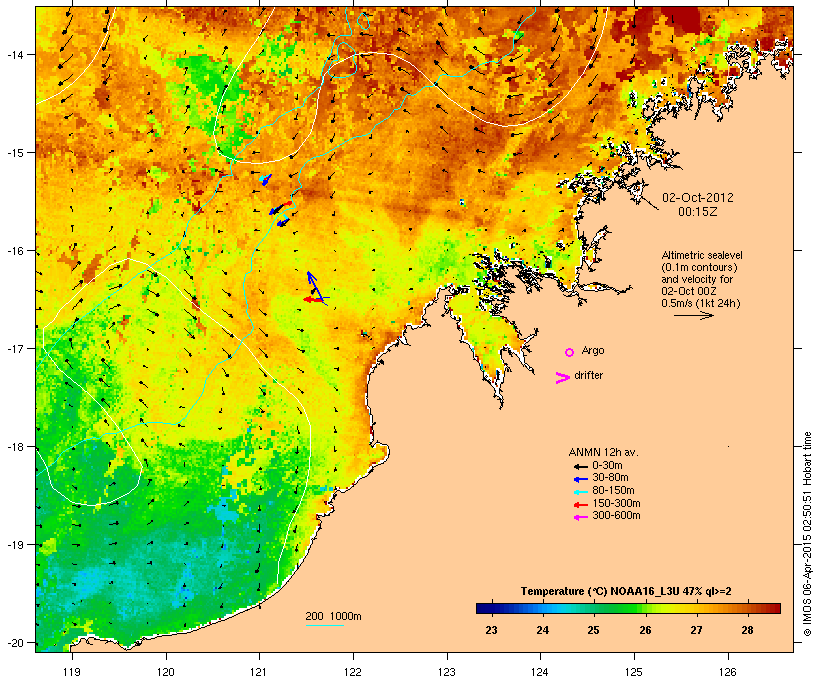This screenshot has height=680, width=820.
Task: Click the blue 30-80m legend arrow
Action: coord(580,479)
